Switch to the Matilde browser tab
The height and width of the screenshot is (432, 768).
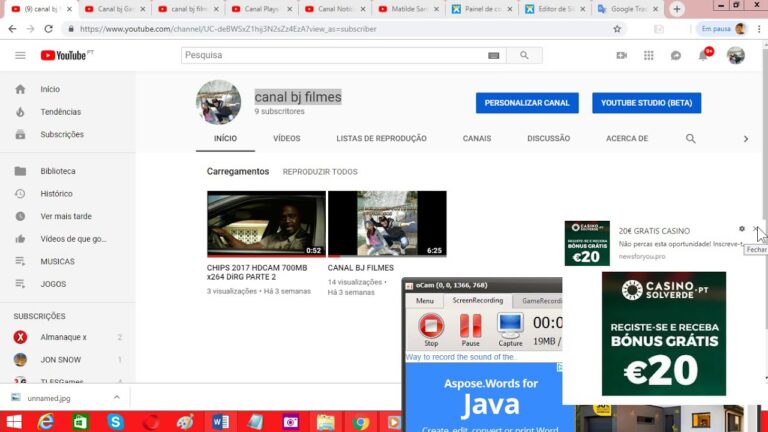(408, 9)
